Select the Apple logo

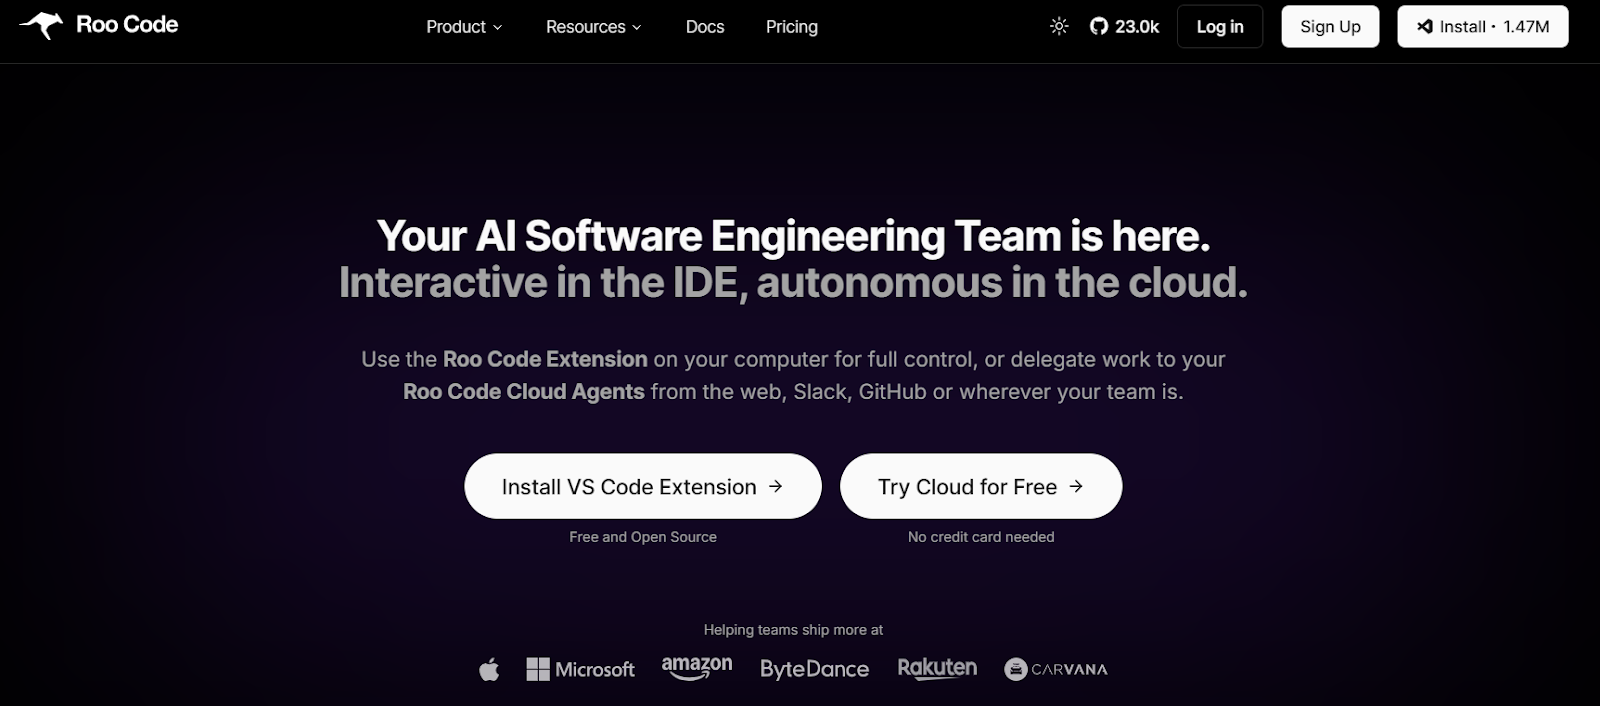click(489, 668)
